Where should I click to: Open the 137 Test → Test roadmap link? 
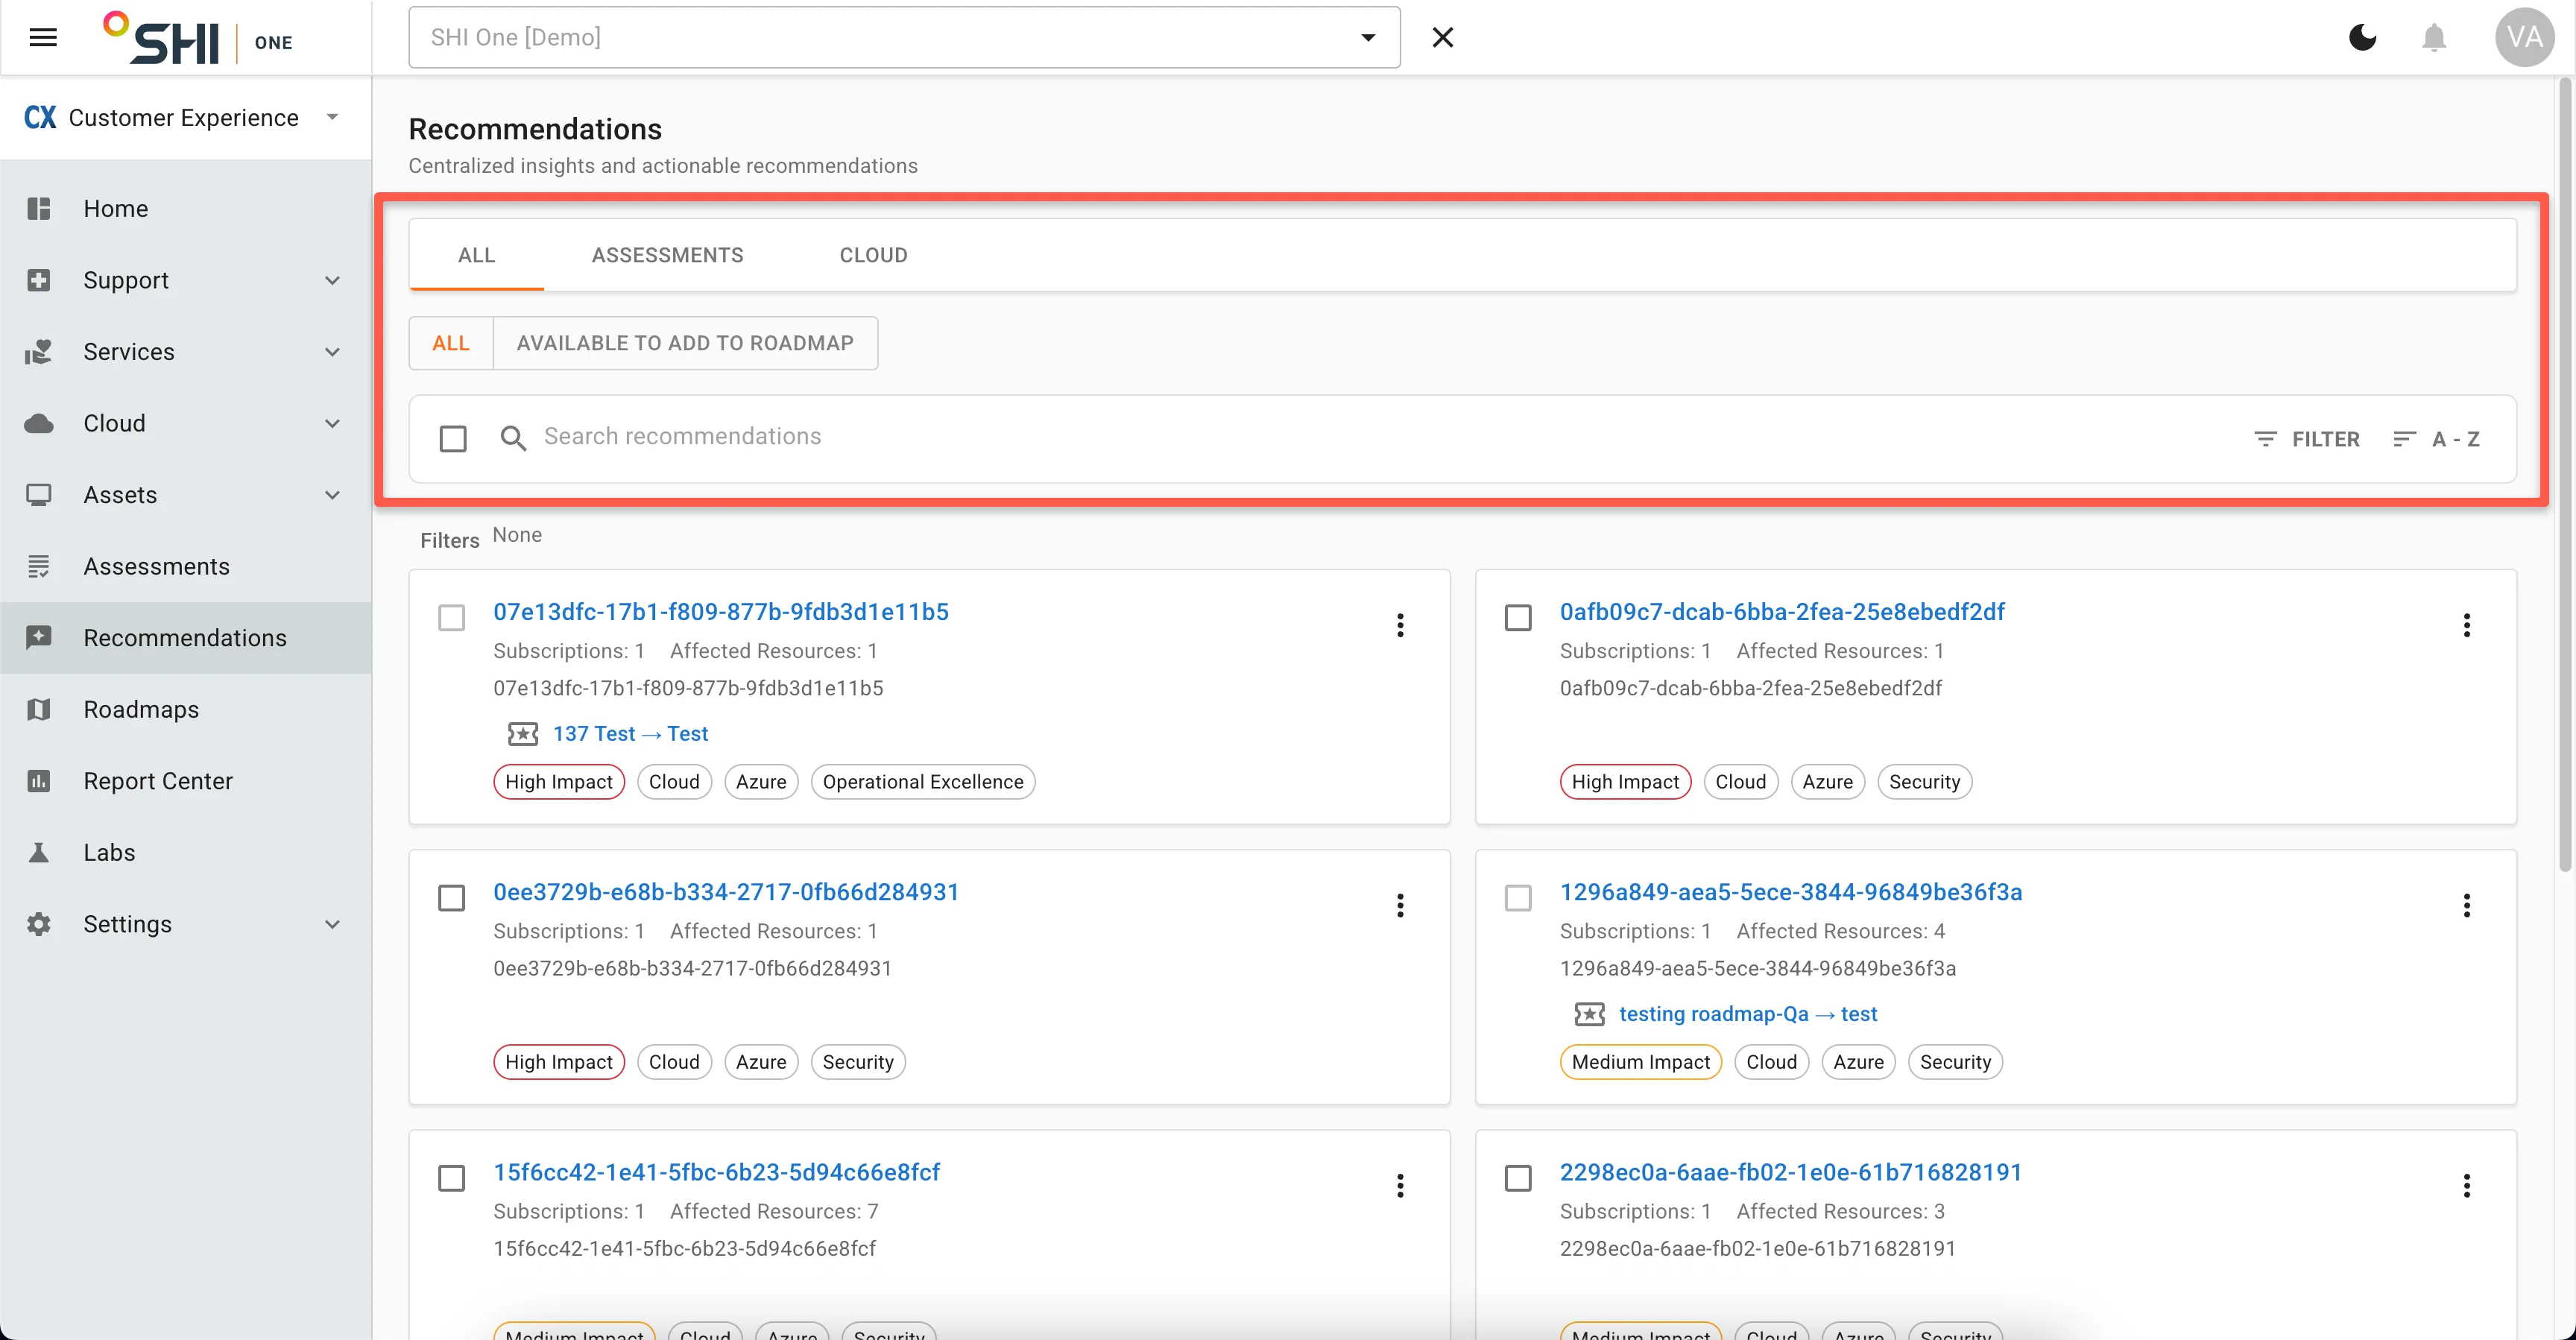[630, 734]
